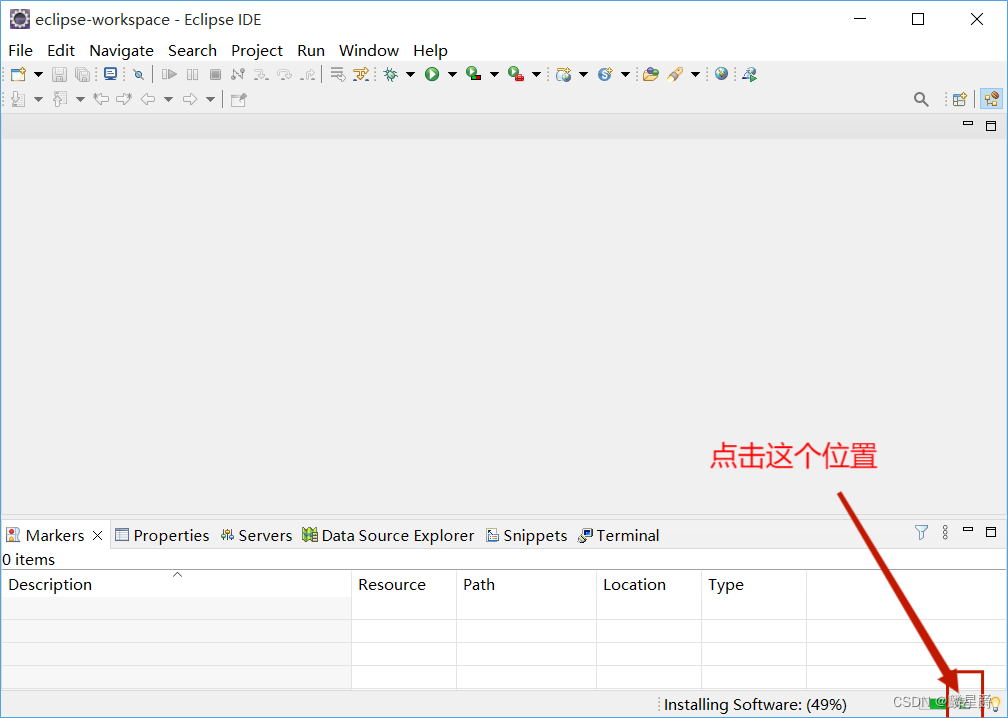Click the Markers filter funnel icon
Viewport: 1008px width, 718px height.
point(921,532)
